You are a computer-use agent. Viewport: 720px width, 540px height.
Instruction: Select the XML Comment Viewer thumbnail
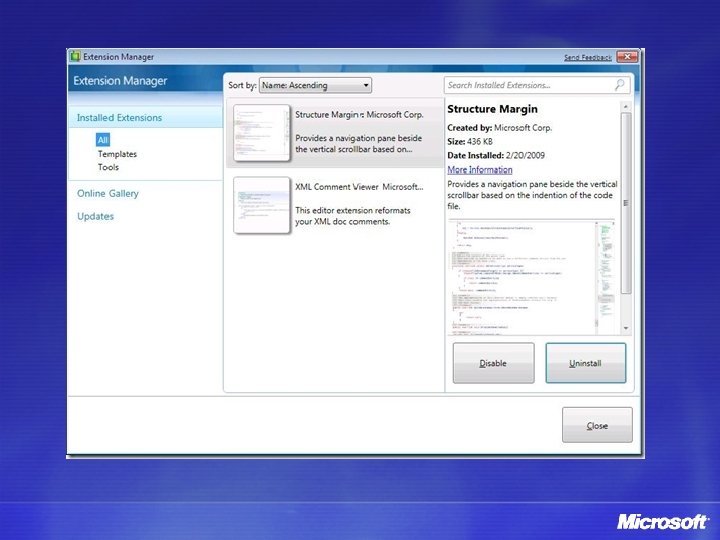(x=262, y=205)
